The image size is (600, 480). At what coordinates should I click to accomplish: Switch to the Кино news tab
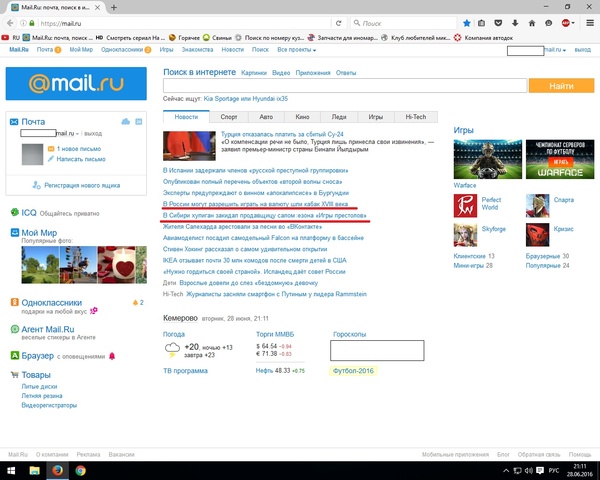[302, 117]
